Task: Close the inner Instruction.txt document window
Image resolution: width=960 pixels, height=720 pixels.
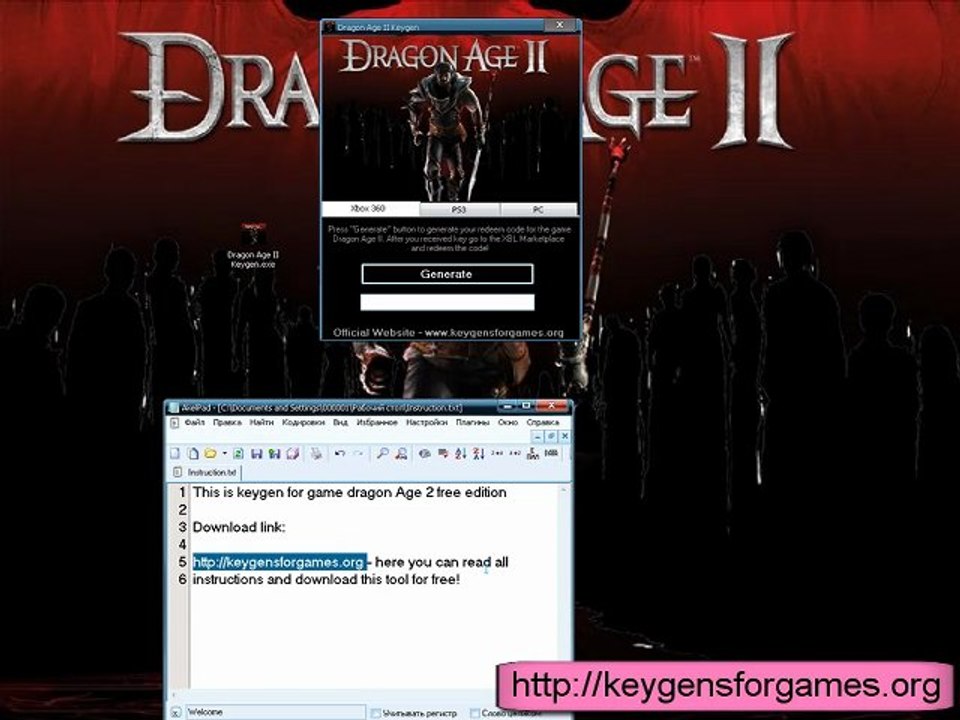Action: (564, 437)
